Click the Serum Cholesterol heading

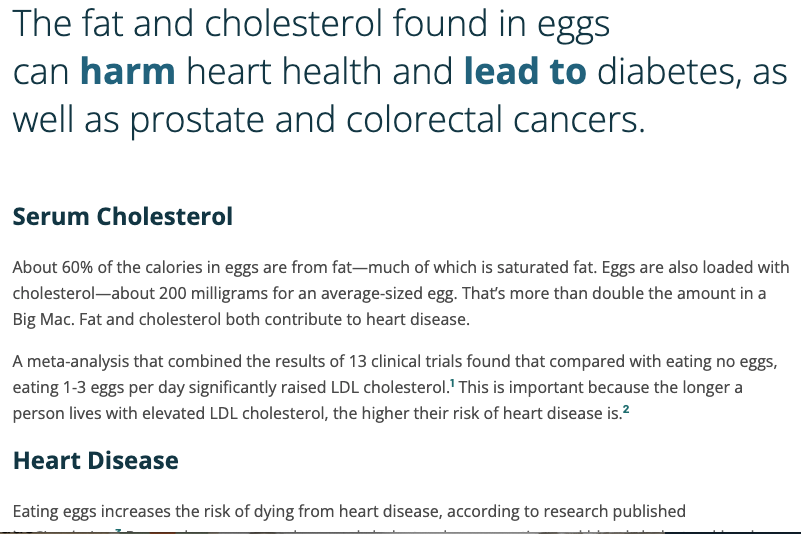click(x=122, y=216)
